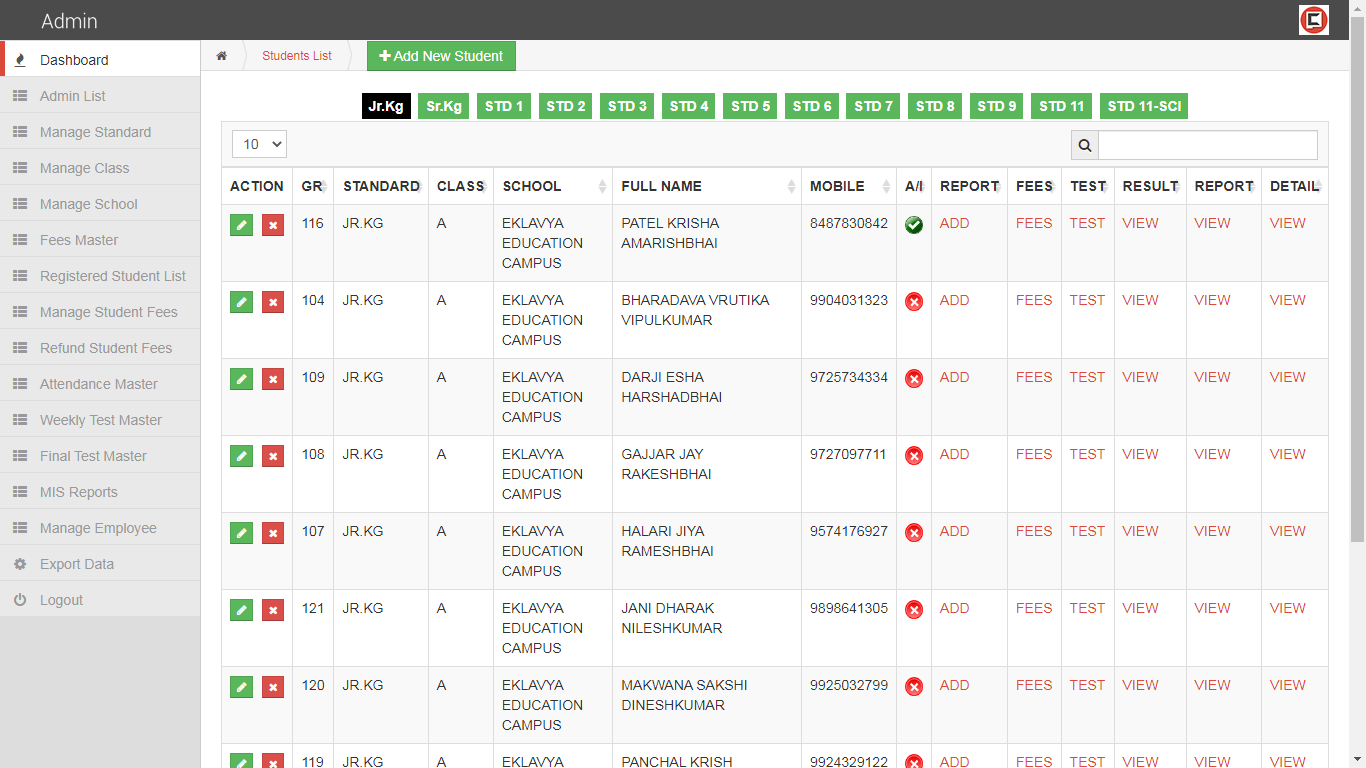The width and height of the screenshot is (1366, 768).
Task: Switch to the STD 5 tab
Action: pyautogui.click(x=750, y=106)
